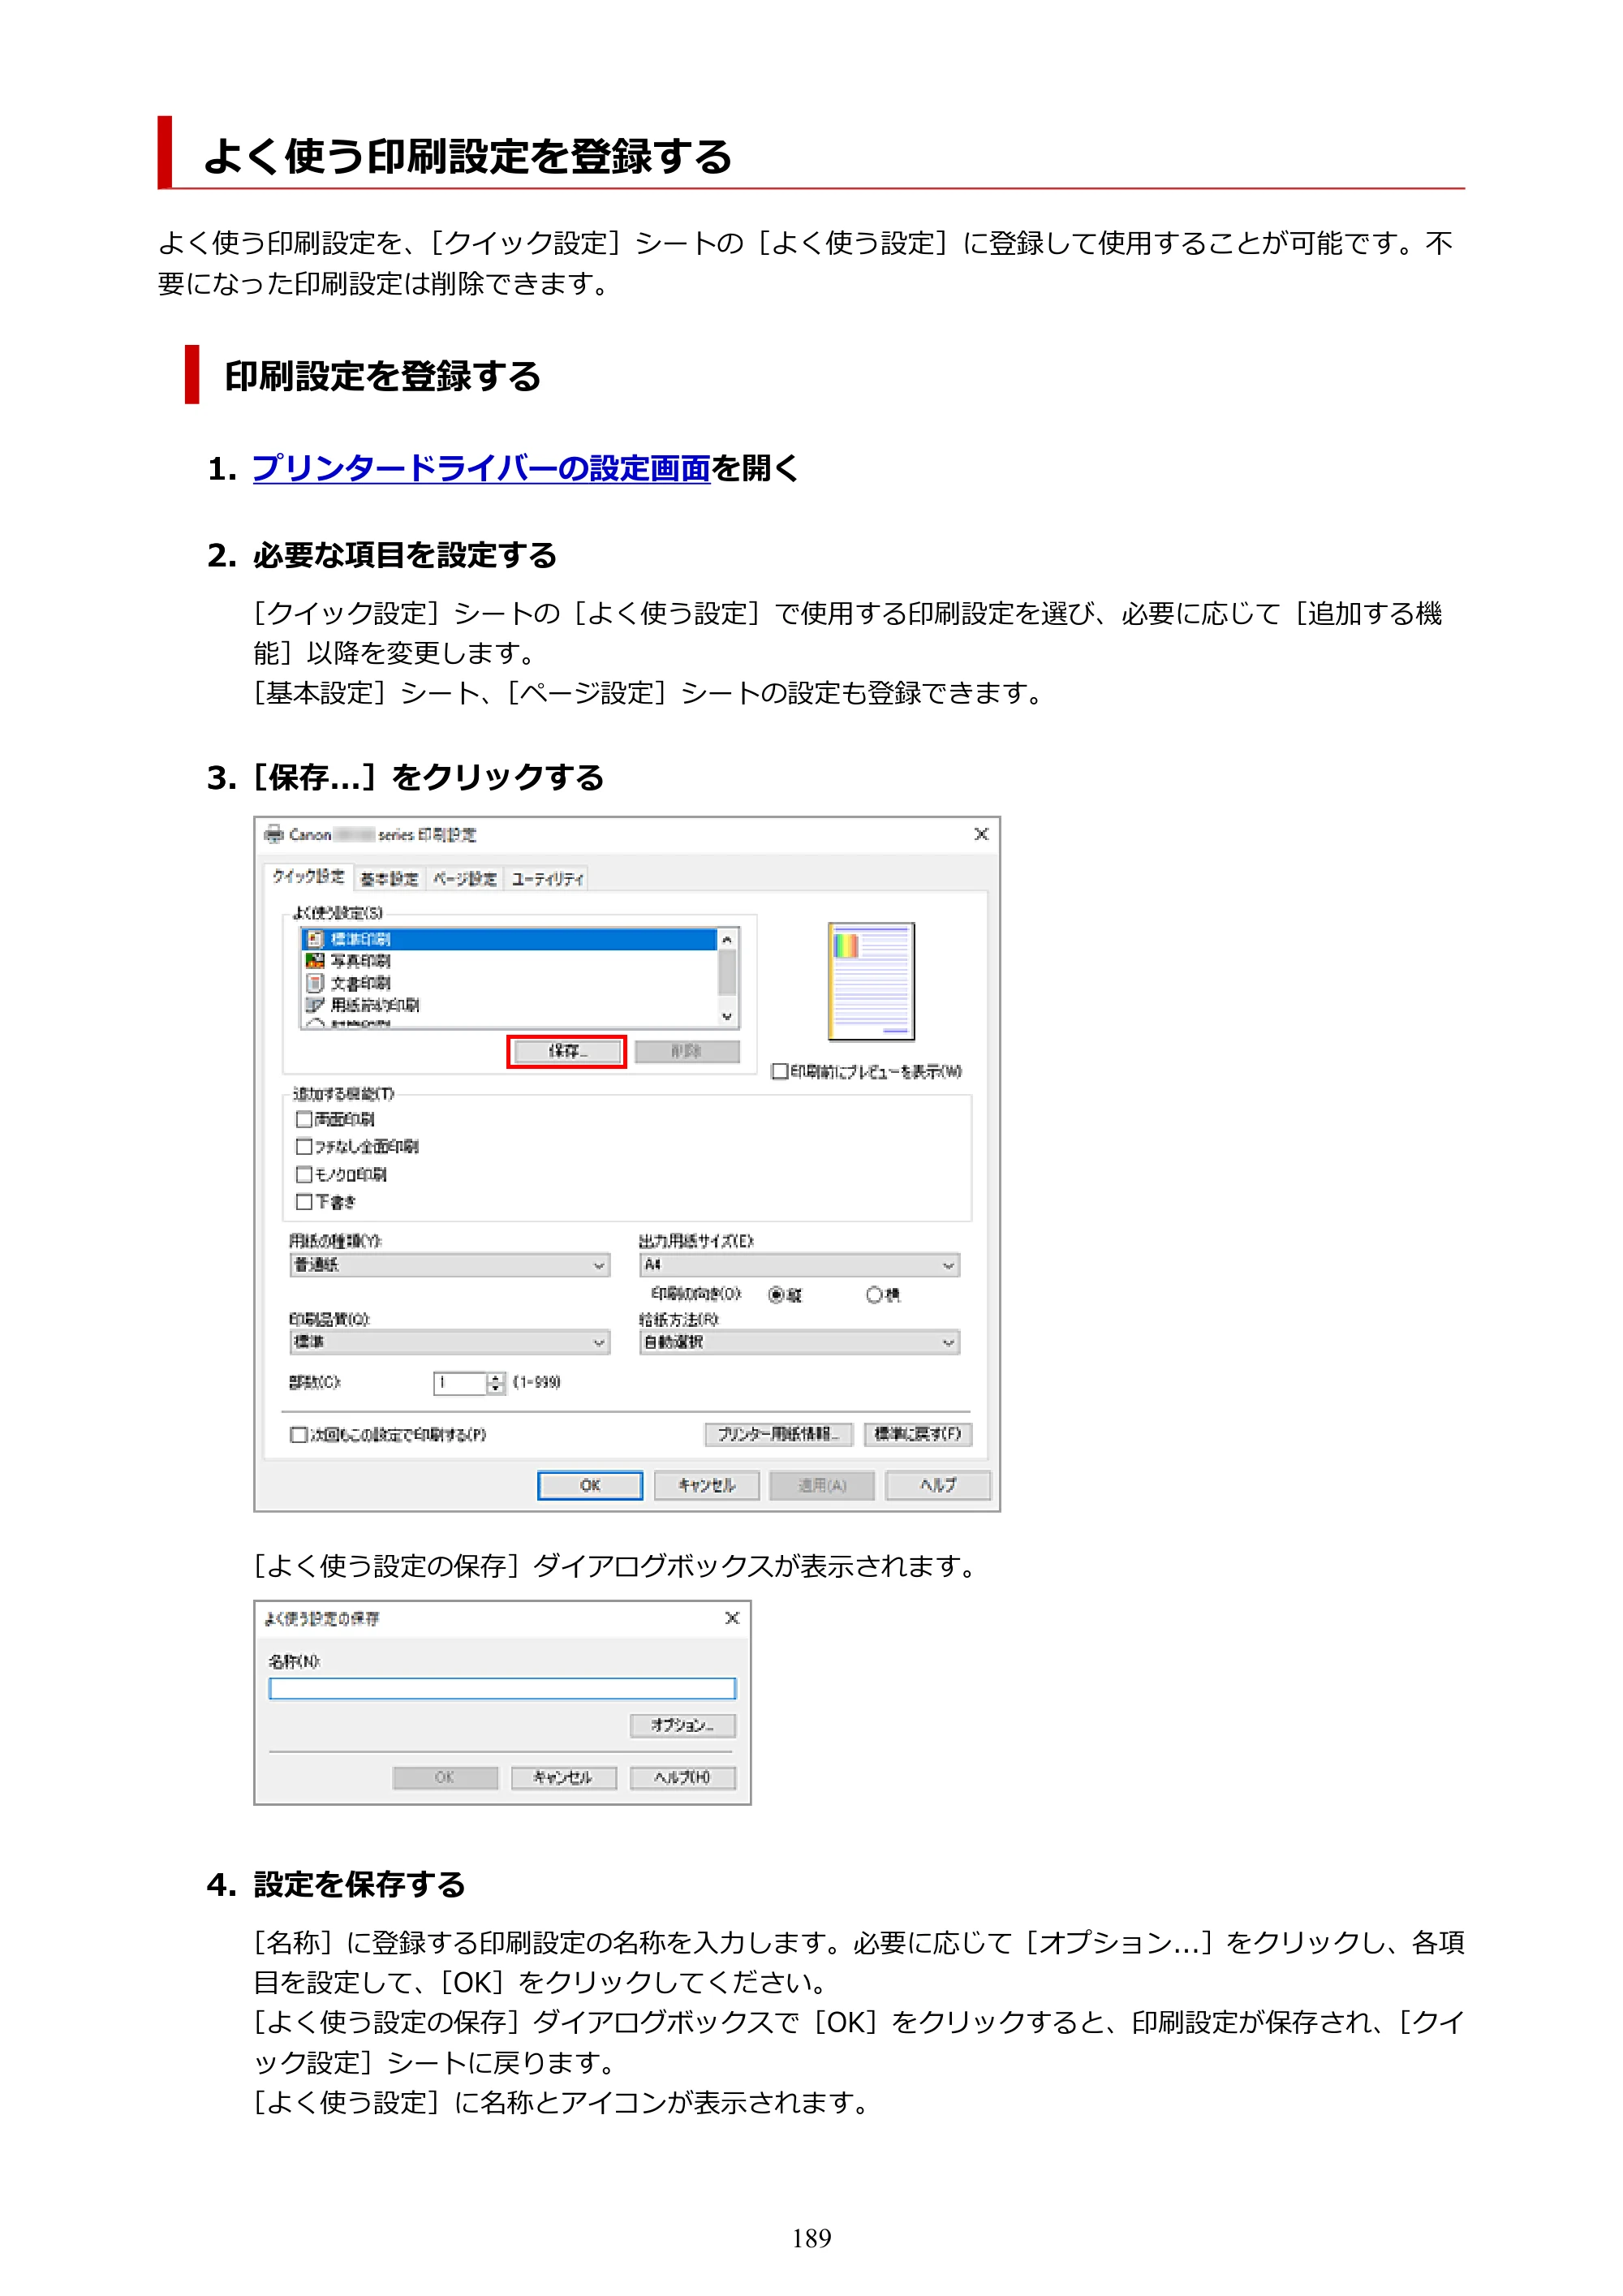Enable the フチなし全面印刷 checkbox
1623x2296 pixels.
(303, 1147)
